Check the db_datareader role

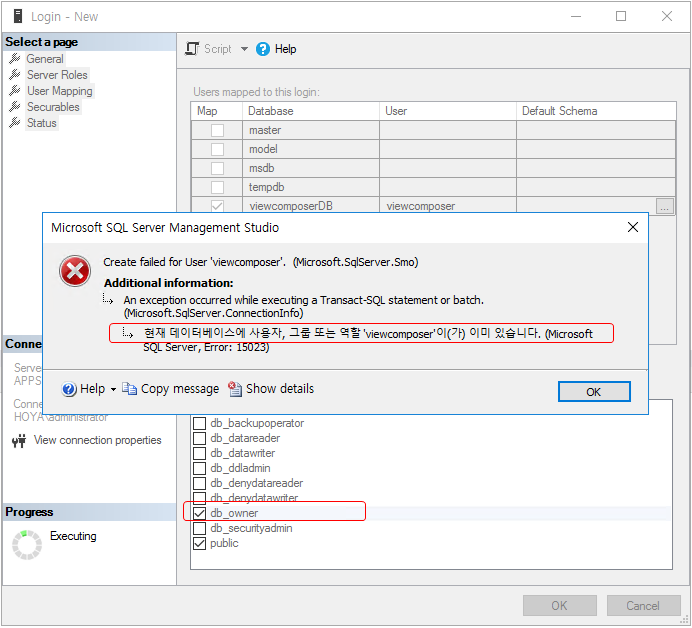pos(199,438)
